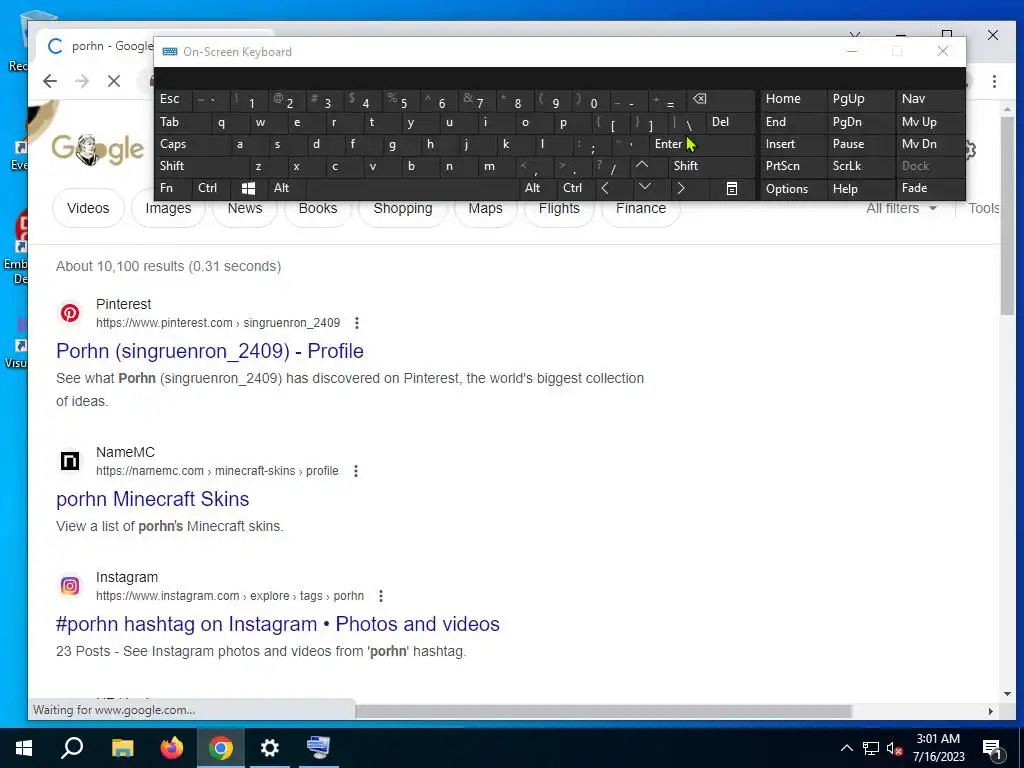The height and width of the screenshot is (768, 1024).
Task: Select the Images filter tab
Action: point(168,210)
